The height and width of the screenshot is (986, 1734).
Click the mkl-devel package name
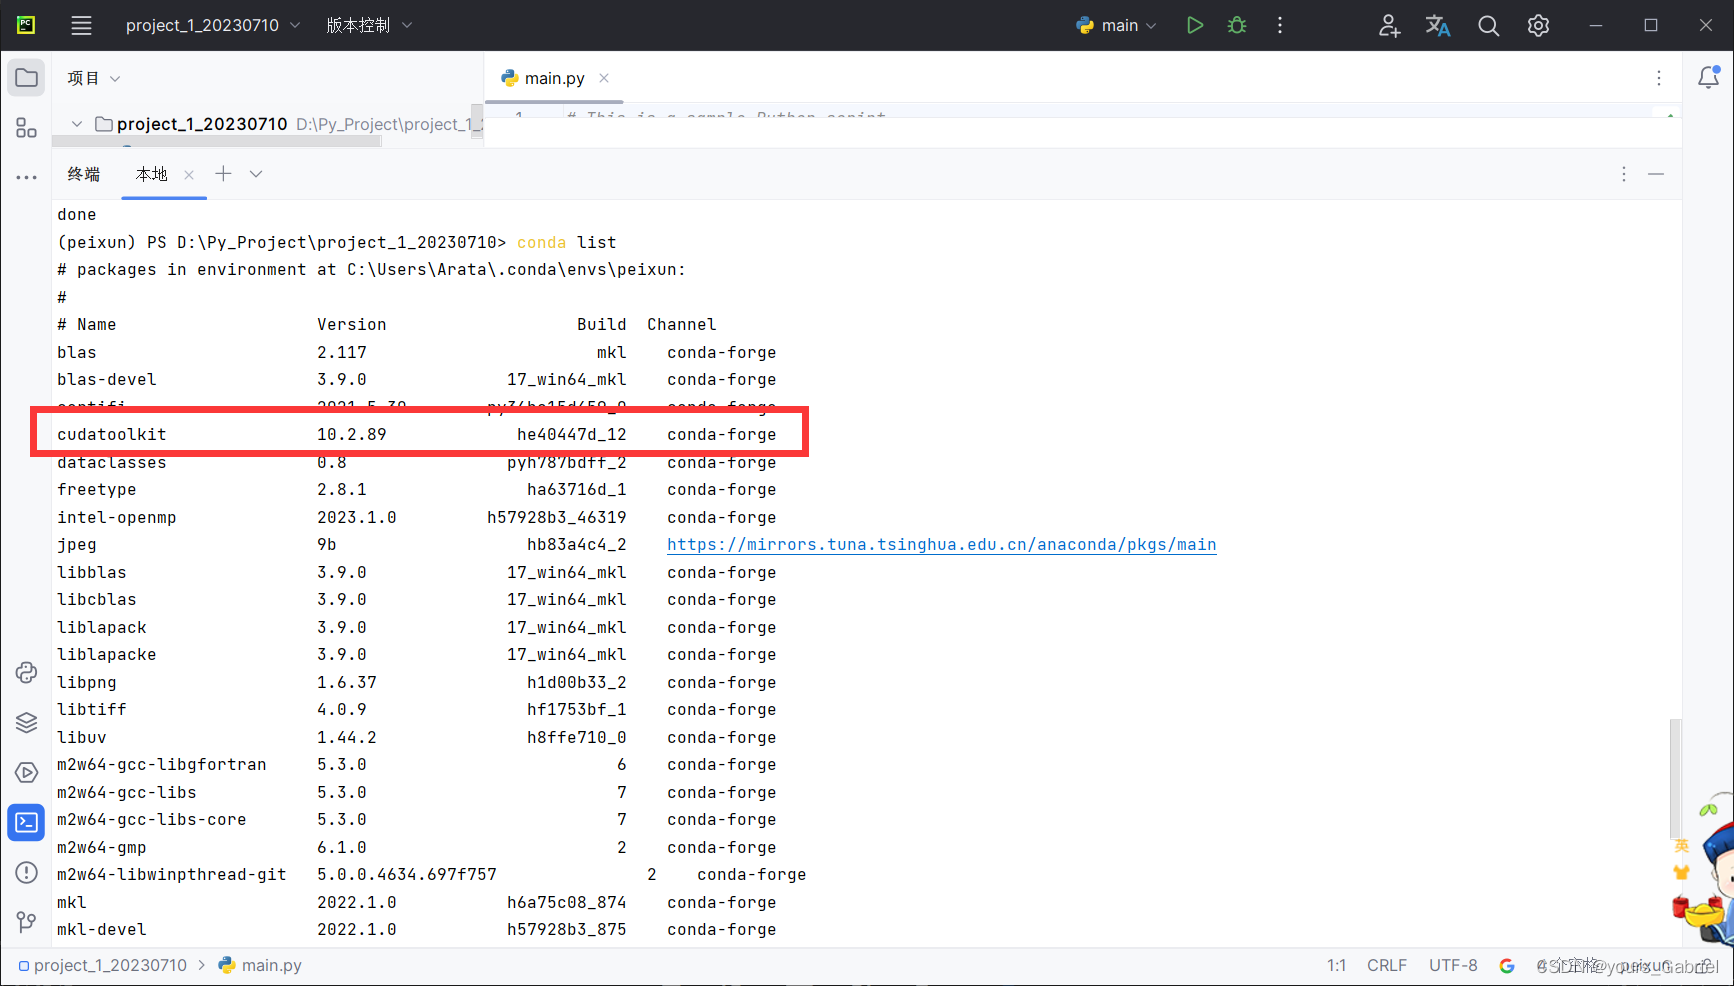(x=102, y=930)
